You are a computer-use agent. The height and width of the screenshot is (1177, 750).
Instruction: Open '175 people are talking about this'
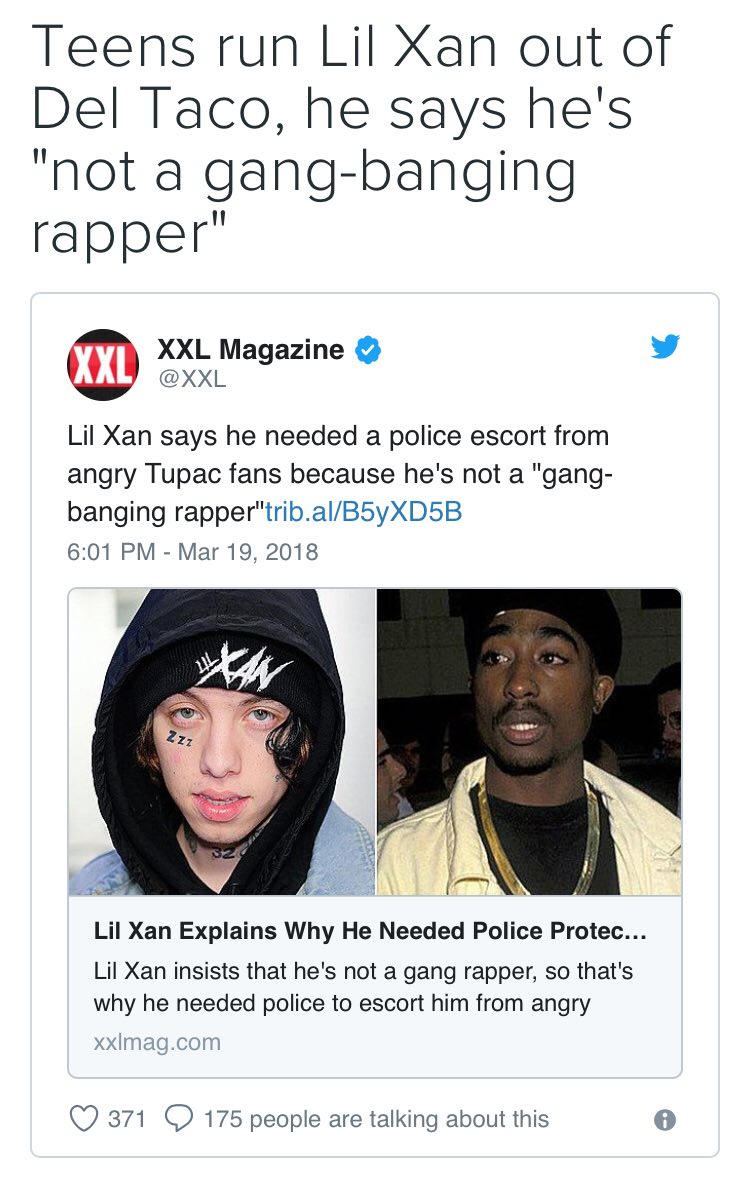click(x=376, y=1119)
